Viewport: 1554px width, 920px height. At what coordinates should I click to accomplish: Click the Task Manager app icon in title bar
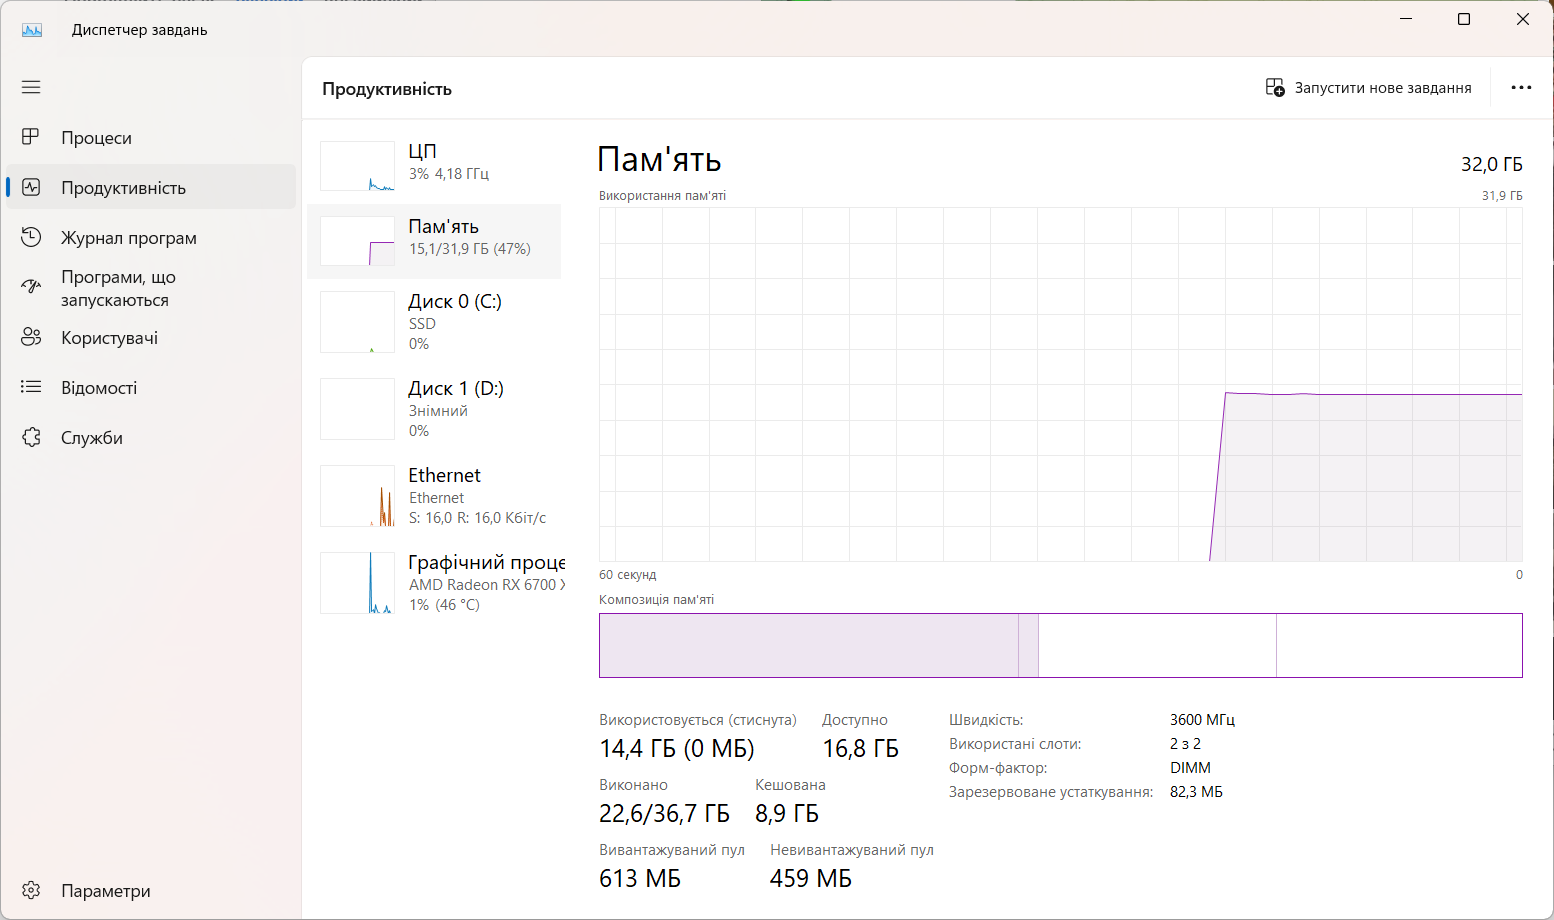tap(32, 30)
